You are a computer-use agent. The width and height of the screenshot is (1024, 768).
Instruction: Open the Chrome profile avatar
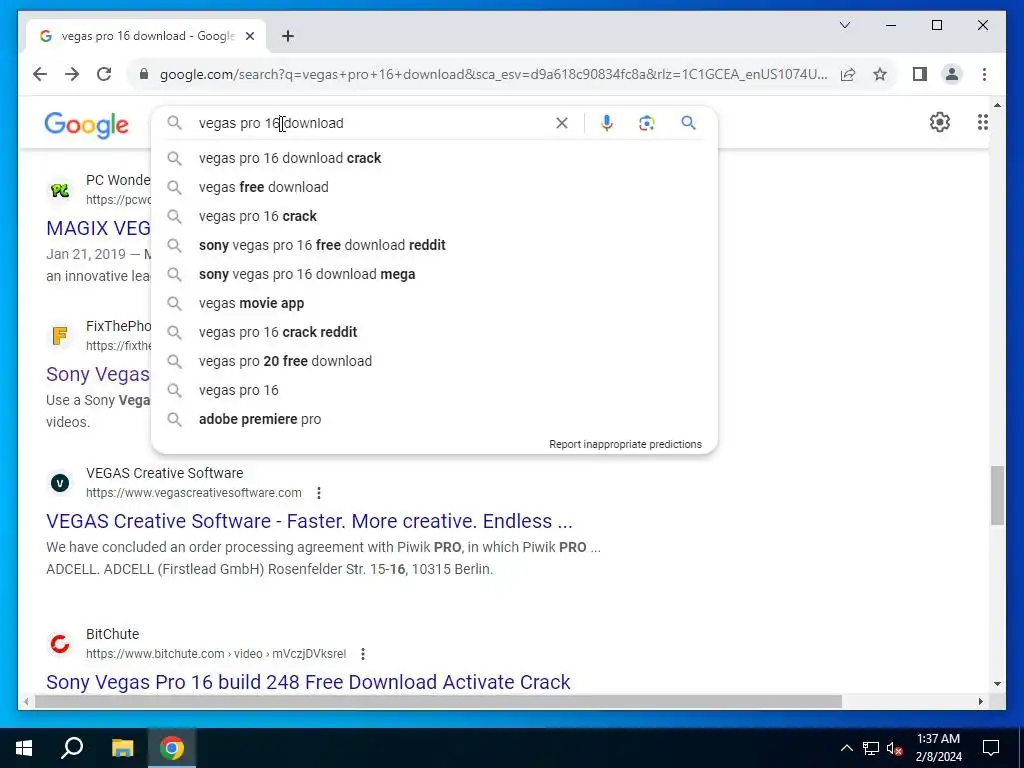pyautogui.click(x=952, y=74)
